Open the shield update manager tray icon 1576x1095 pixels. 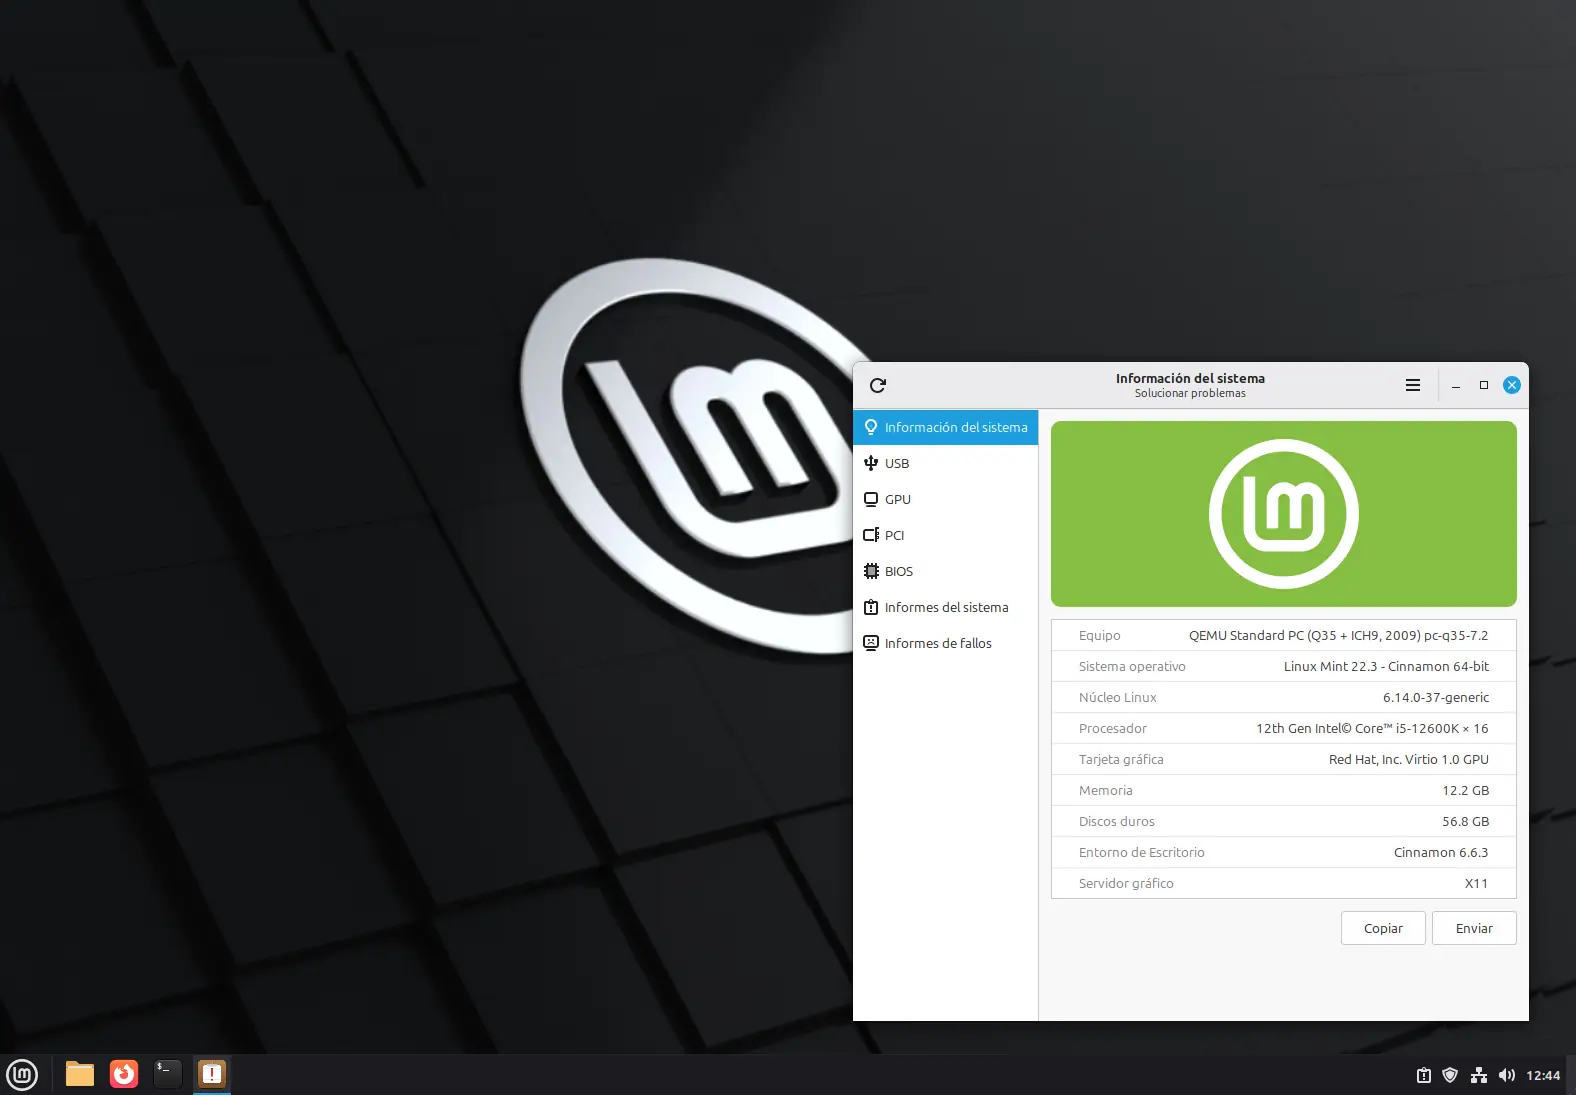1450,1076
